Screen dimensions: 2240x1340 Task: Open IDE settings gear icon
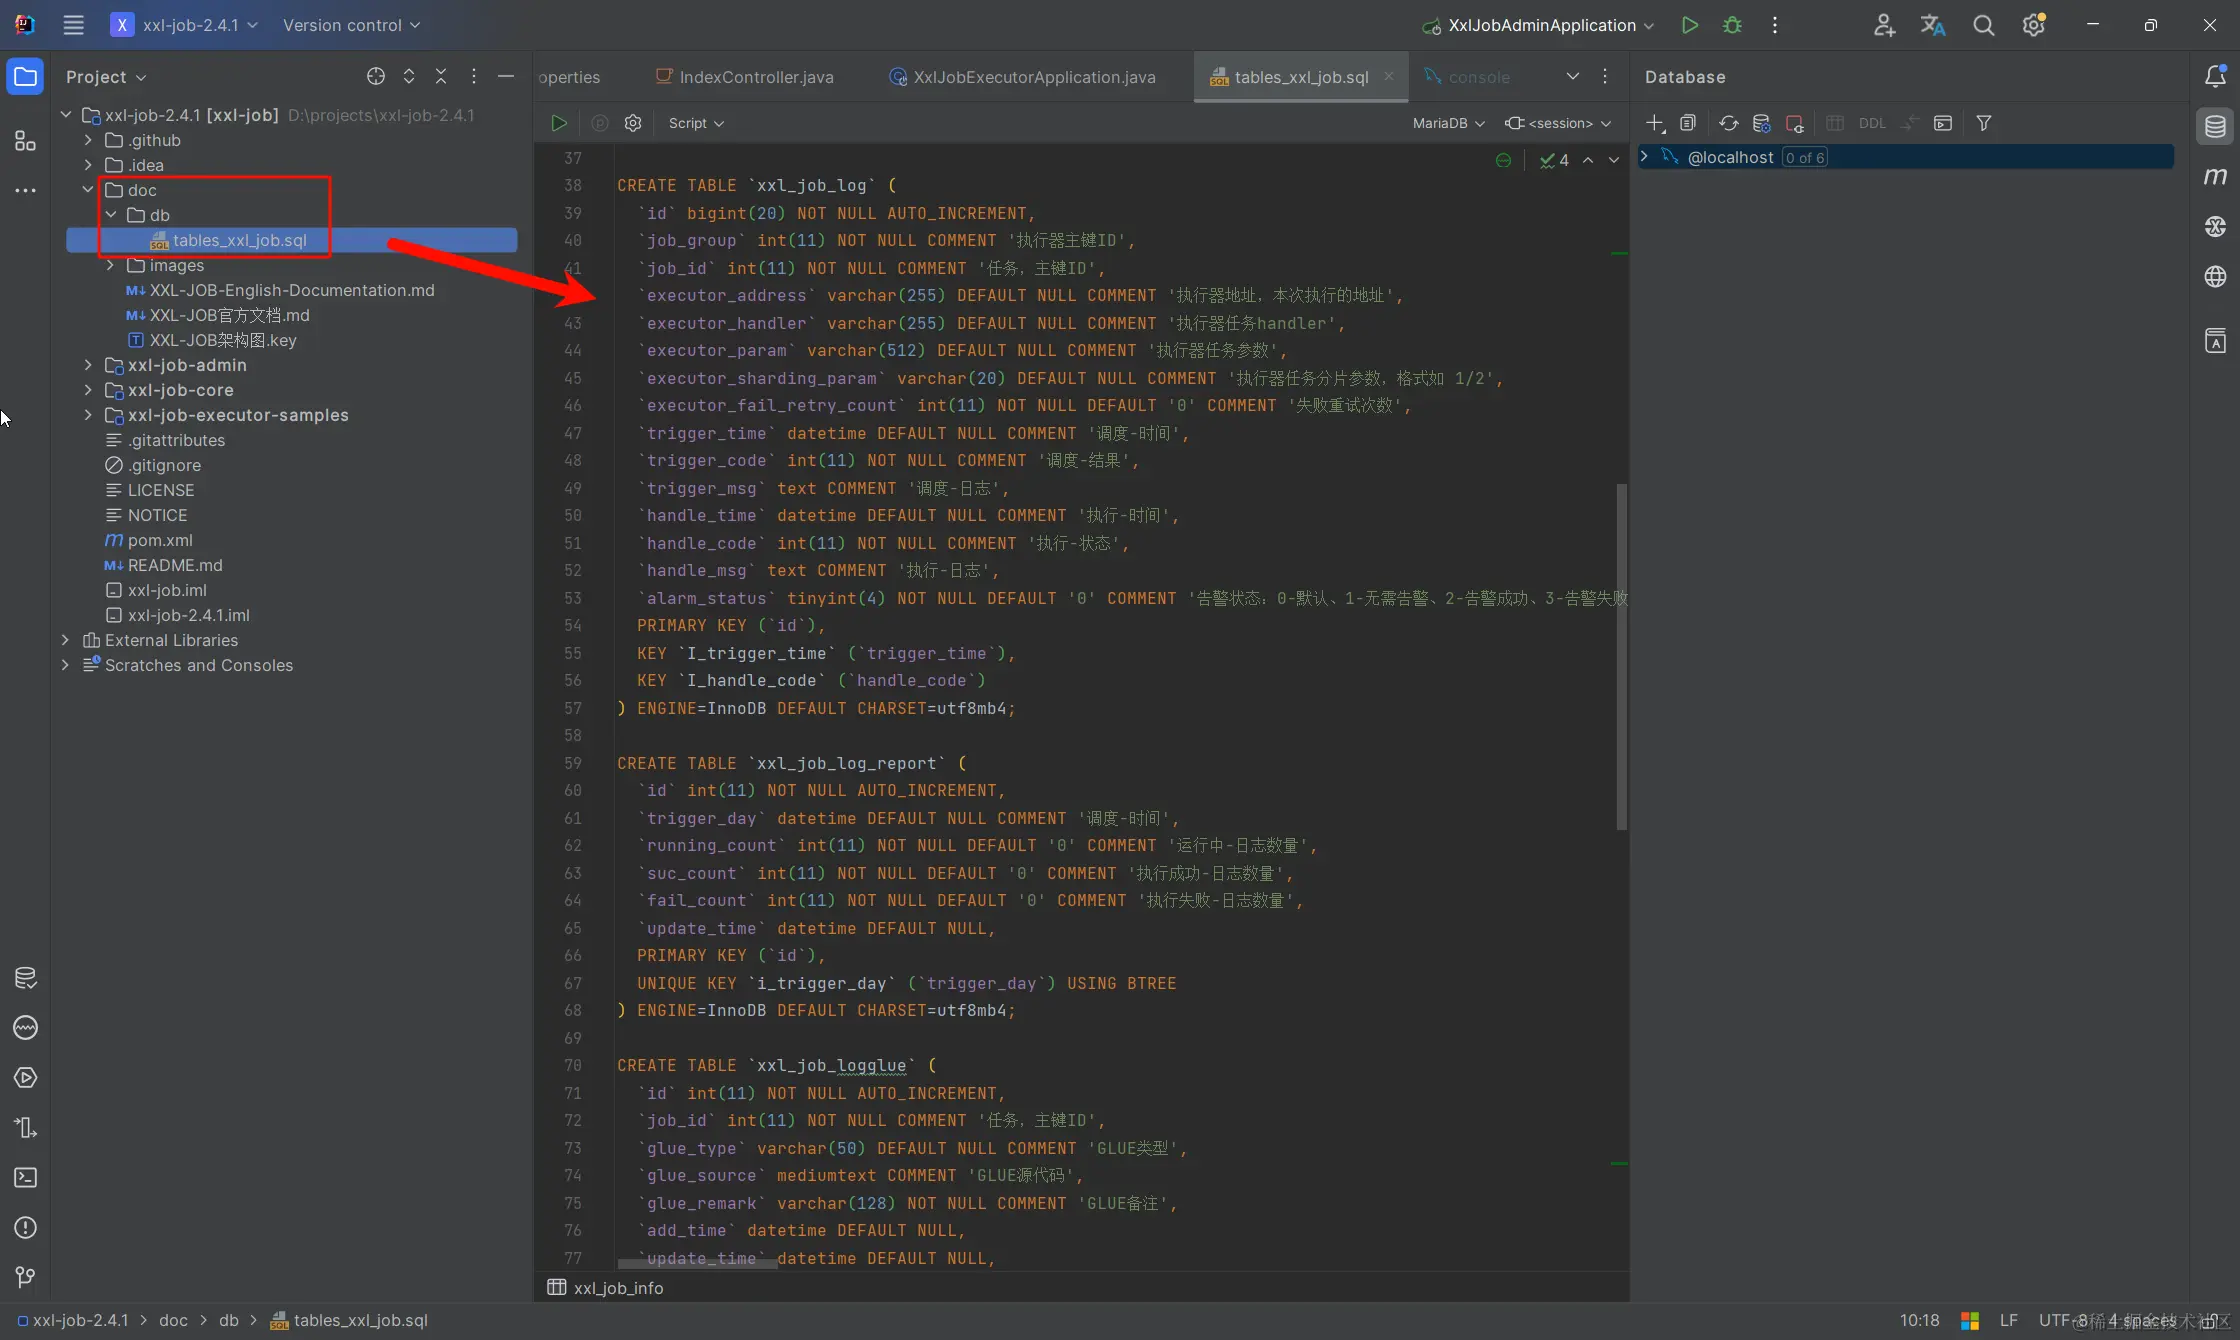point(2033,25)
